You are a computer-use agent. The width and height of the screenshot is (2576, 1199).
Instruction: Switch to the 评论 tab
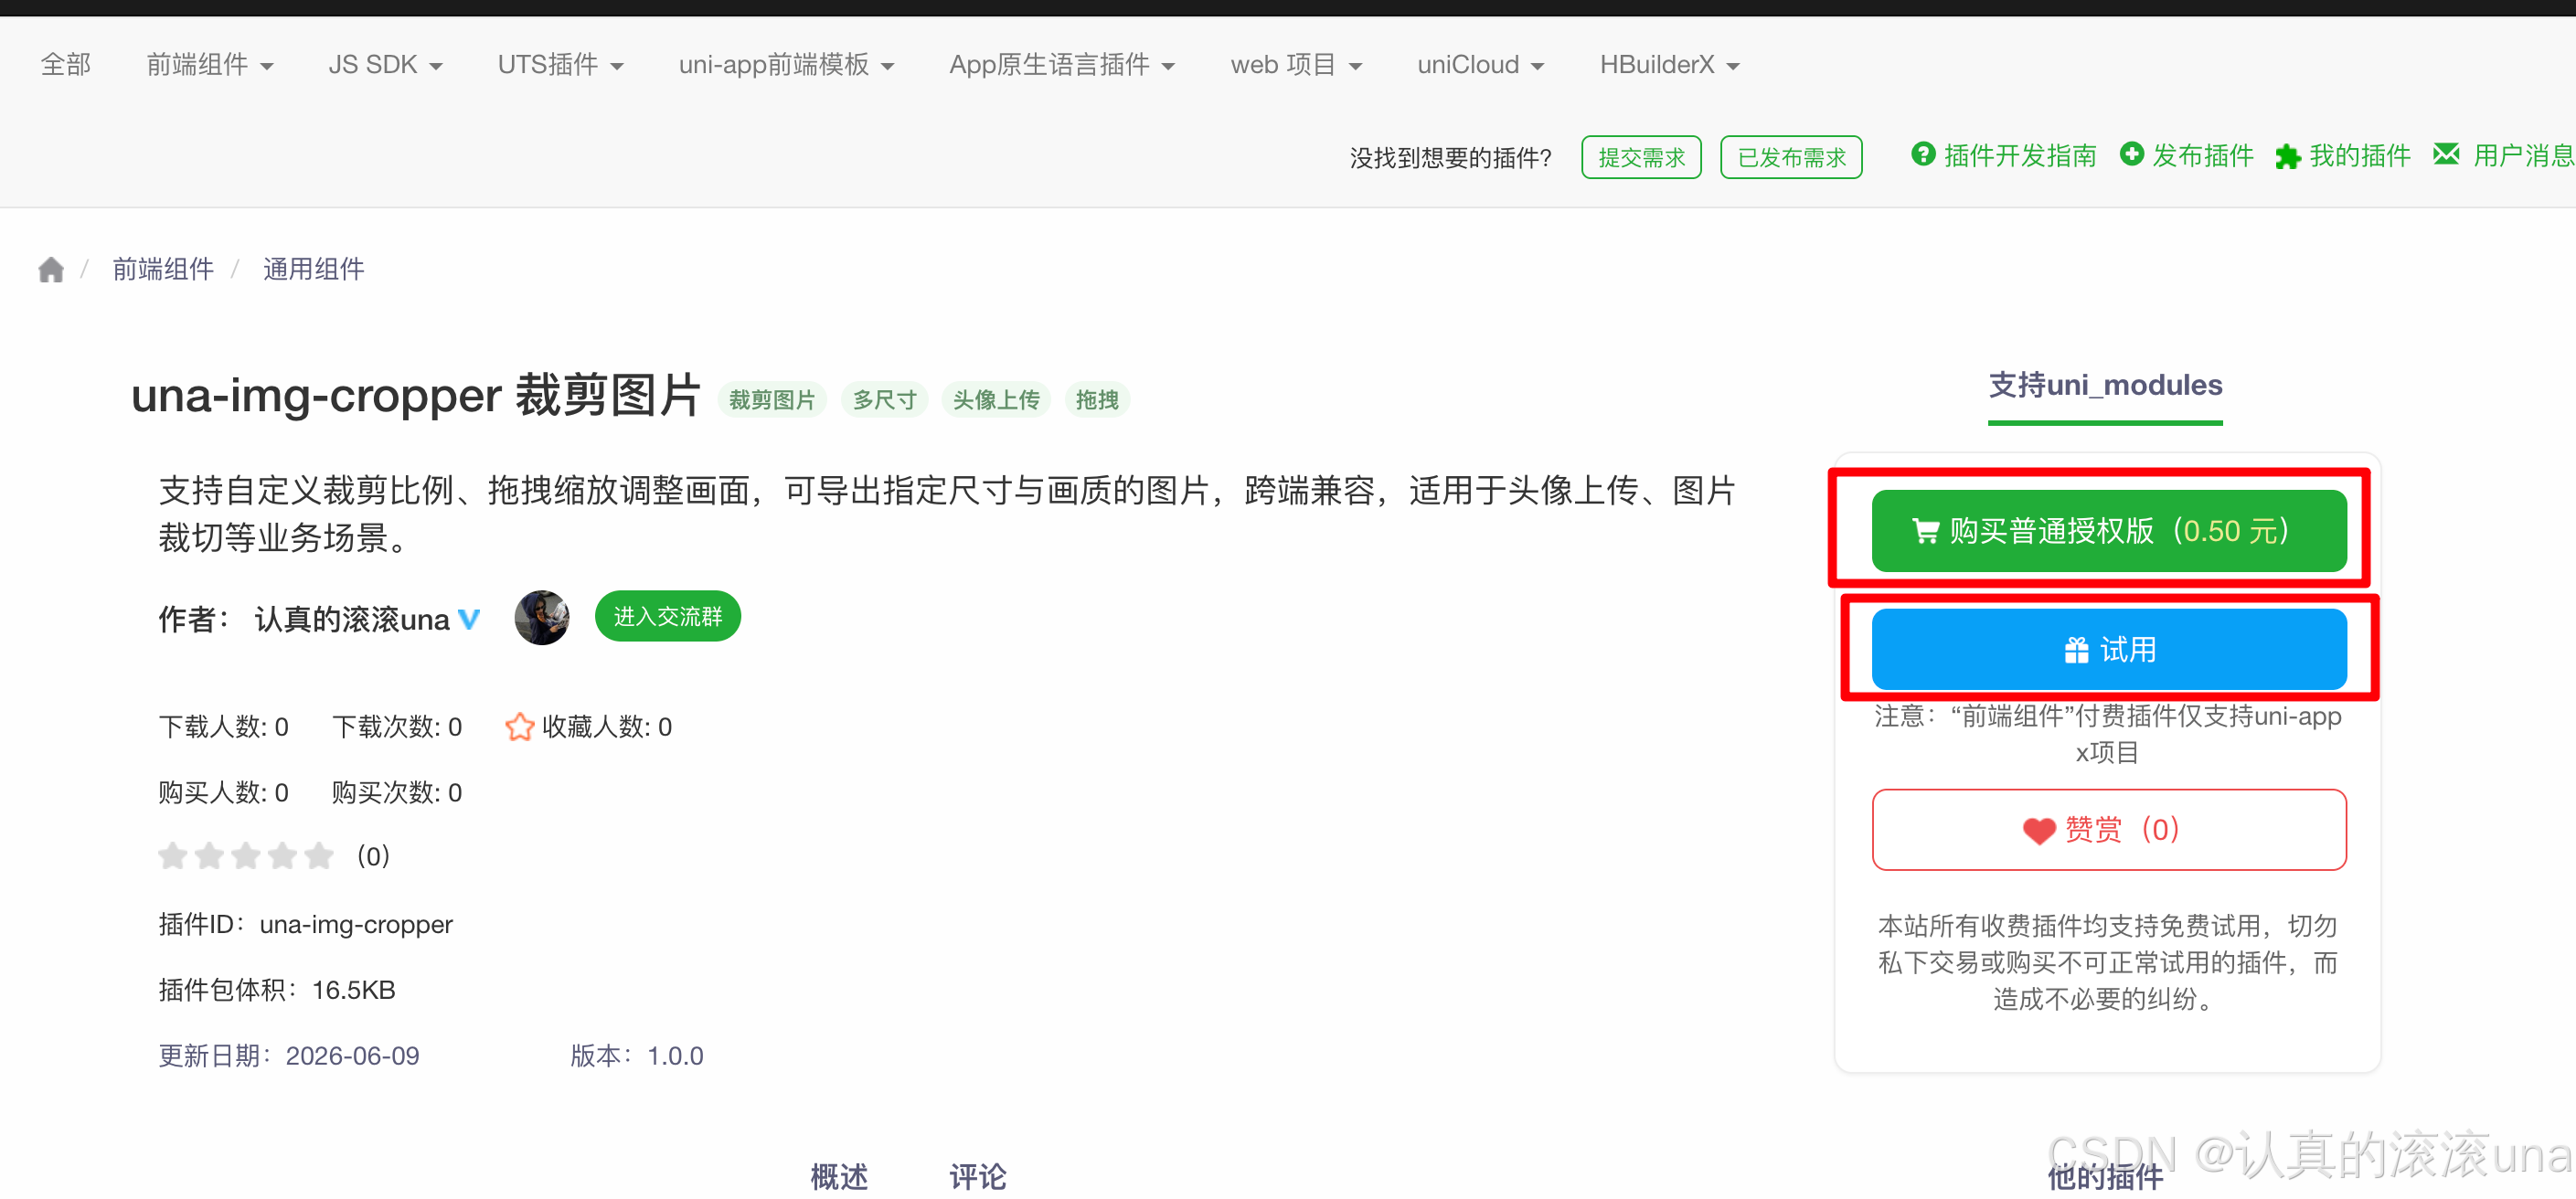(x=978, y=1177)
